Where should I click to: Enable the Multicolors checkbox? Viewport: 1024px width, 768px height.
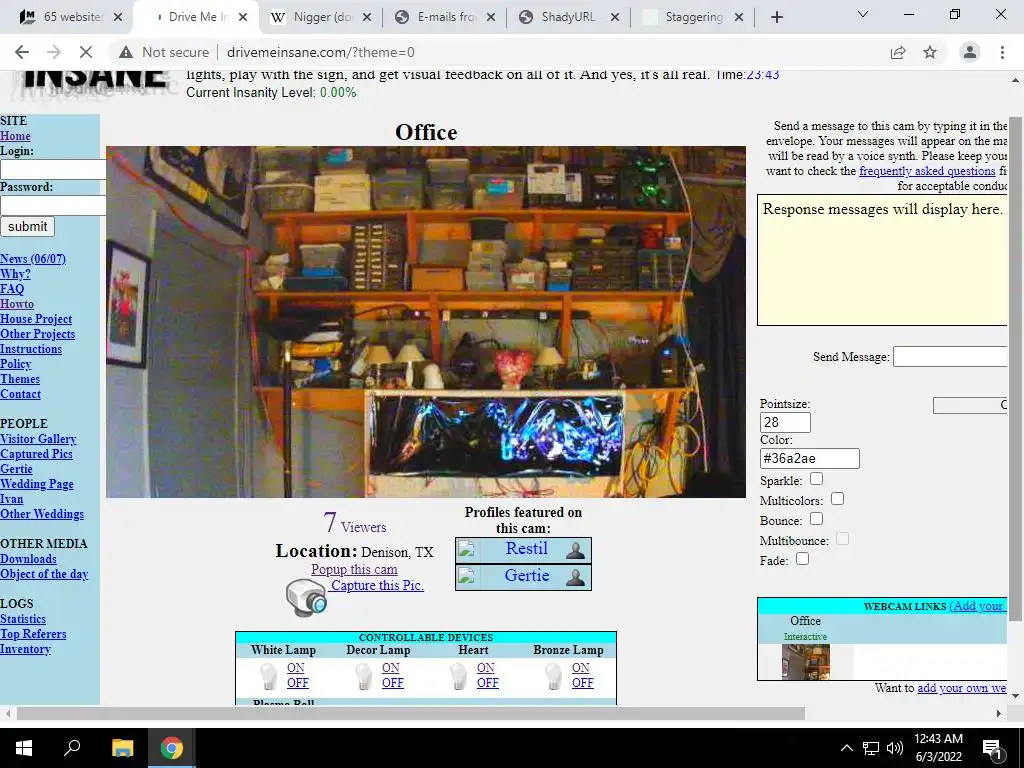click(x=837, y=499)
